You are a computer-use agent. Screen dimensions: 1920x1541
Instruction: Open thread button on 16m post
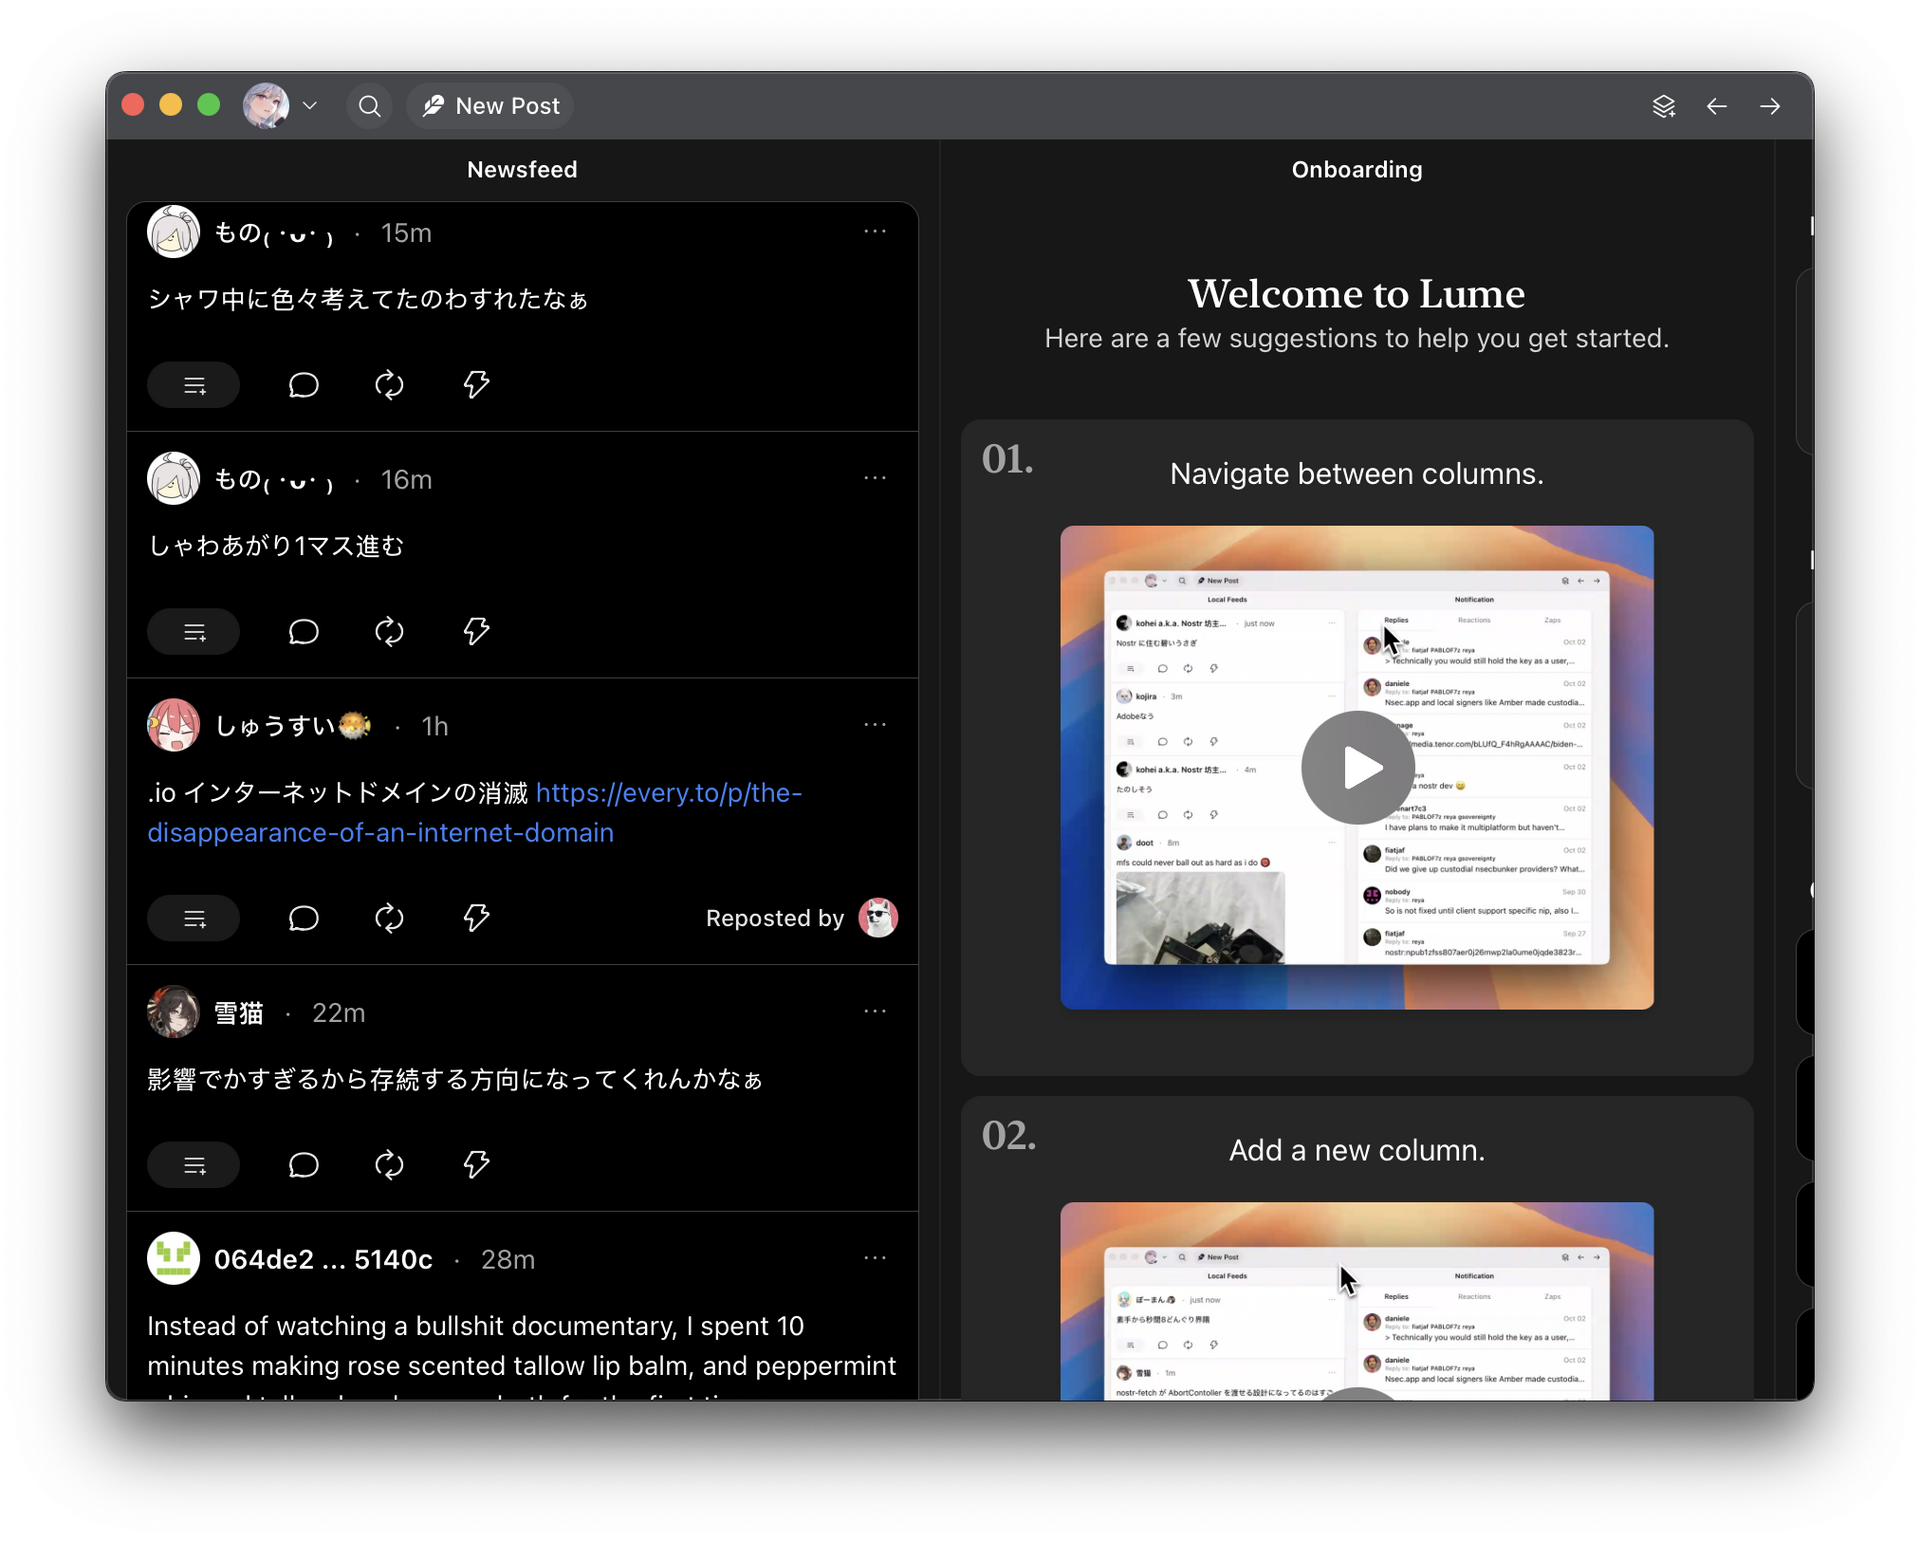pyautogui.click(x=194, y=632)
